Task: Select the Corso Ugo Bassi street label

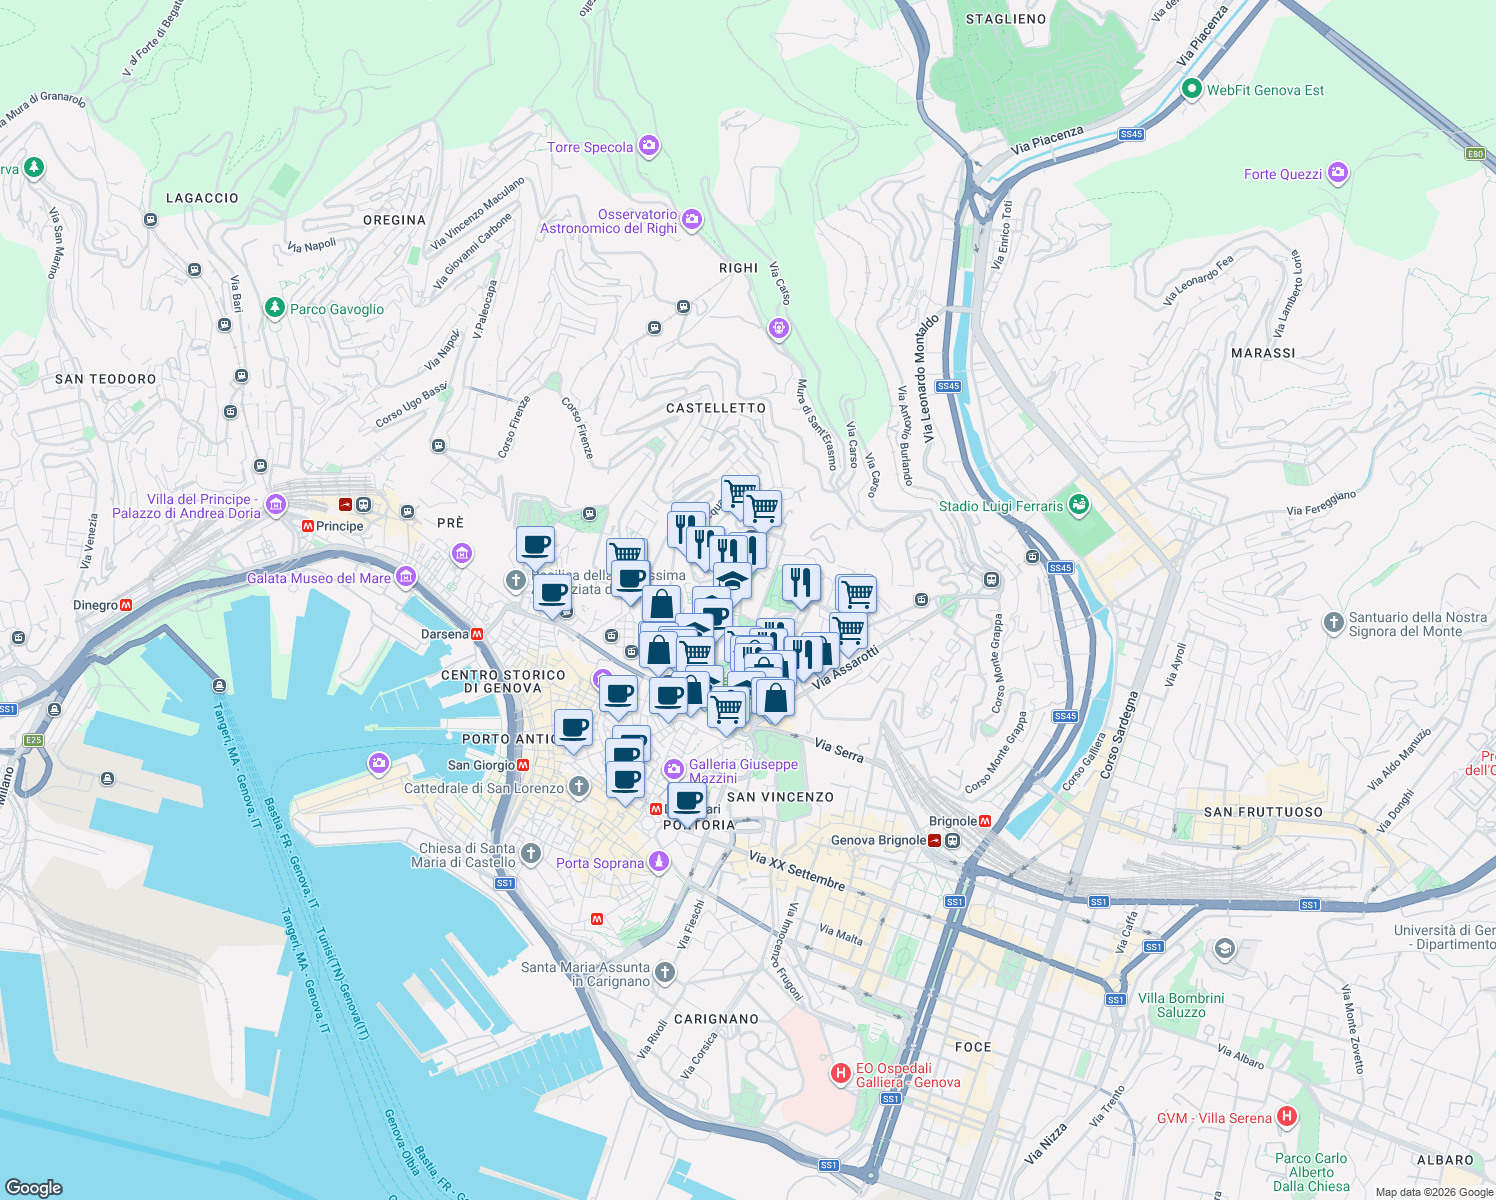Action: pos(410,406)
